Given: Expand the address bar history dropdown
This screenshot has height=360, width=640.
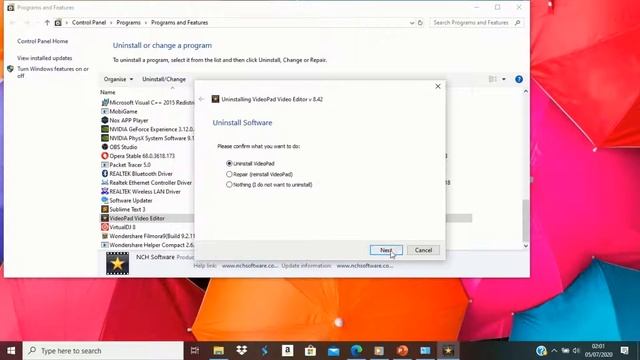Looking at the screenshot, I should tap(411, 23).
